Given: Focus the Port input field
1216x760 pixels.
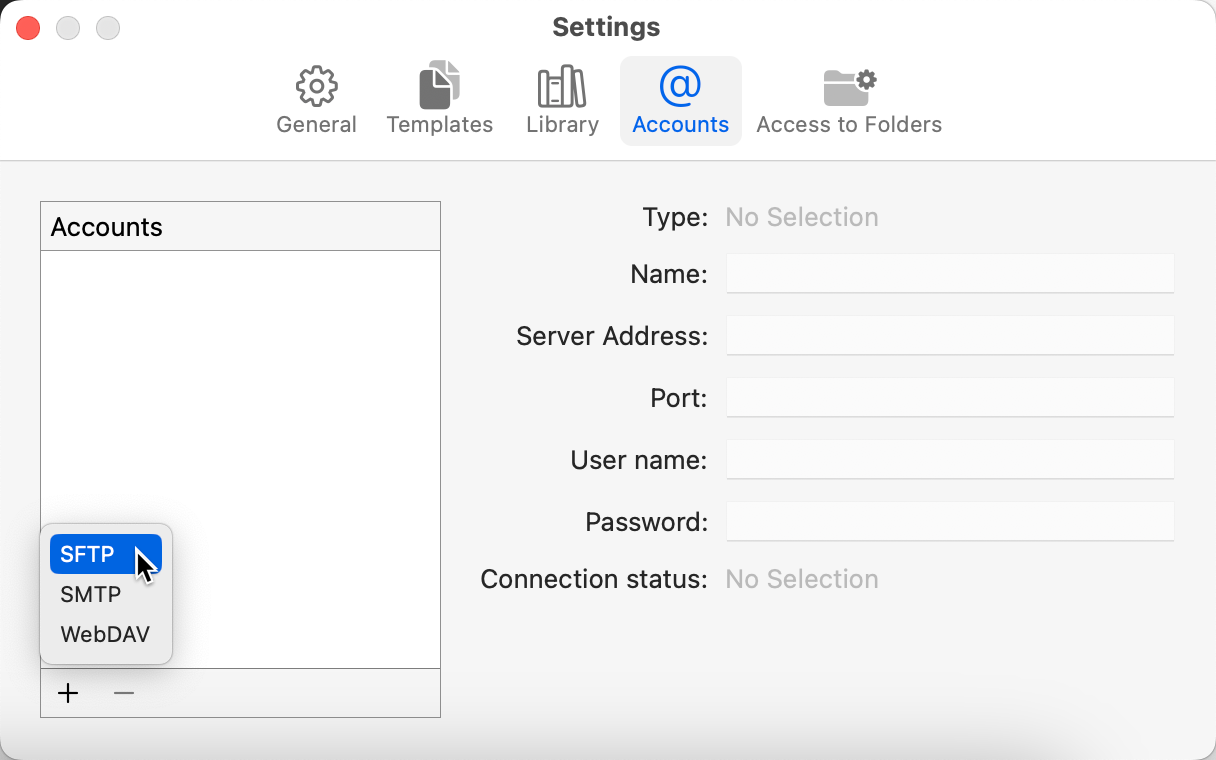Looking at the screenshot, I should 948,397.
